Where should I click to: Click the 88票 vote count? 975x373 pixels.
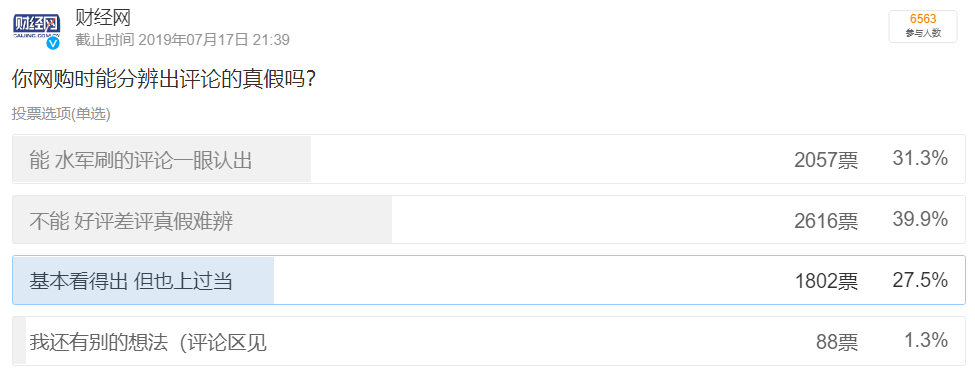(837, 342)
